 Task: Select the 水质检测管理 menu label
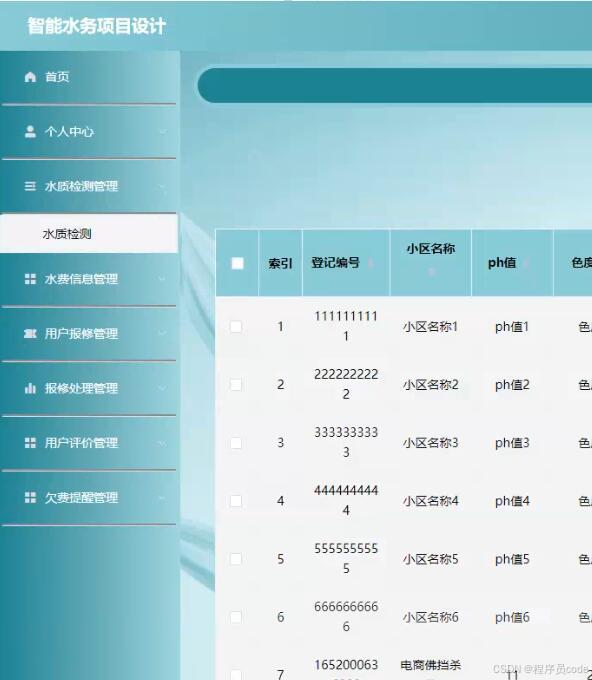(81, 186)
